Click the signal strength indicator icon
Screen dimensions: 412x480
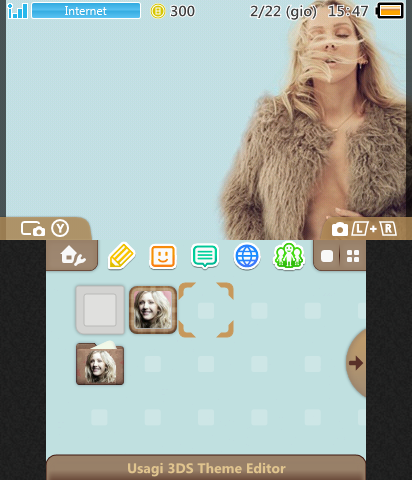17,11
